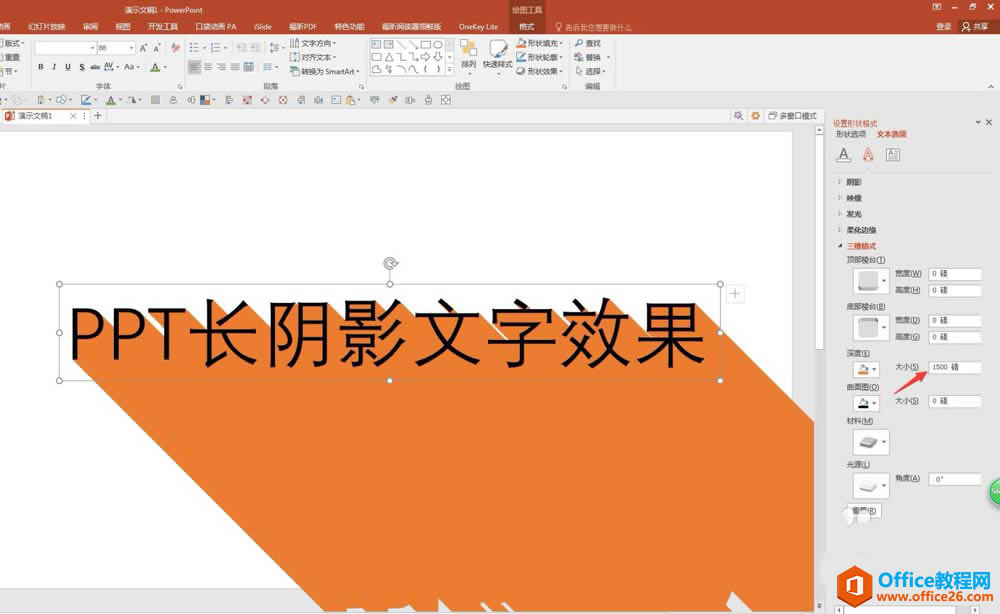Switch to the 形状选项 tab
This screenshot has width=1000, height=614.
[851, 134]
